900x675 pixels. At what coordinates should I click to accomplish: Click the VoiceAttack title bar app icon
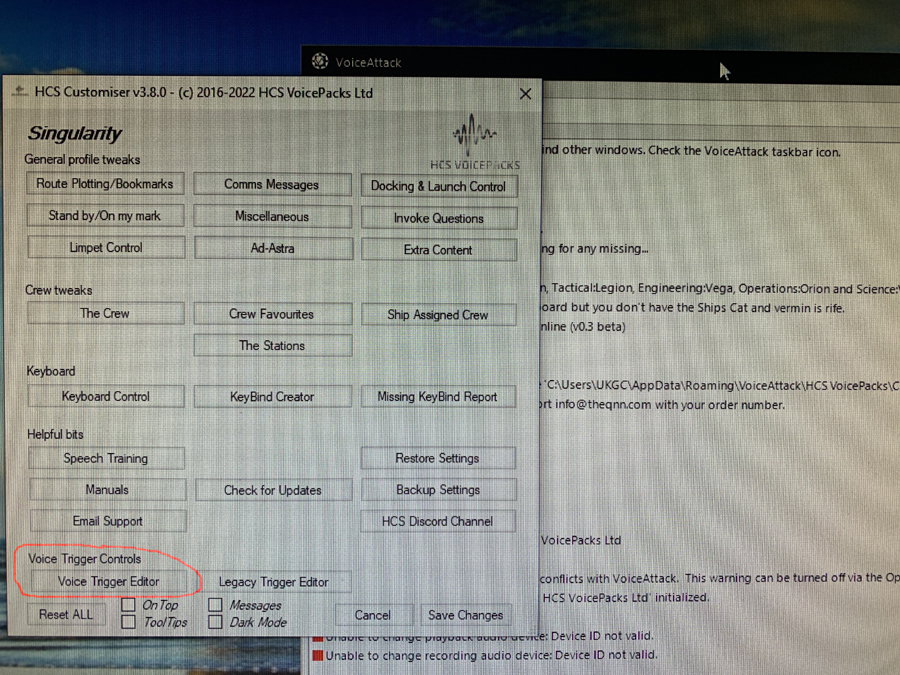(x=320, y=61)
